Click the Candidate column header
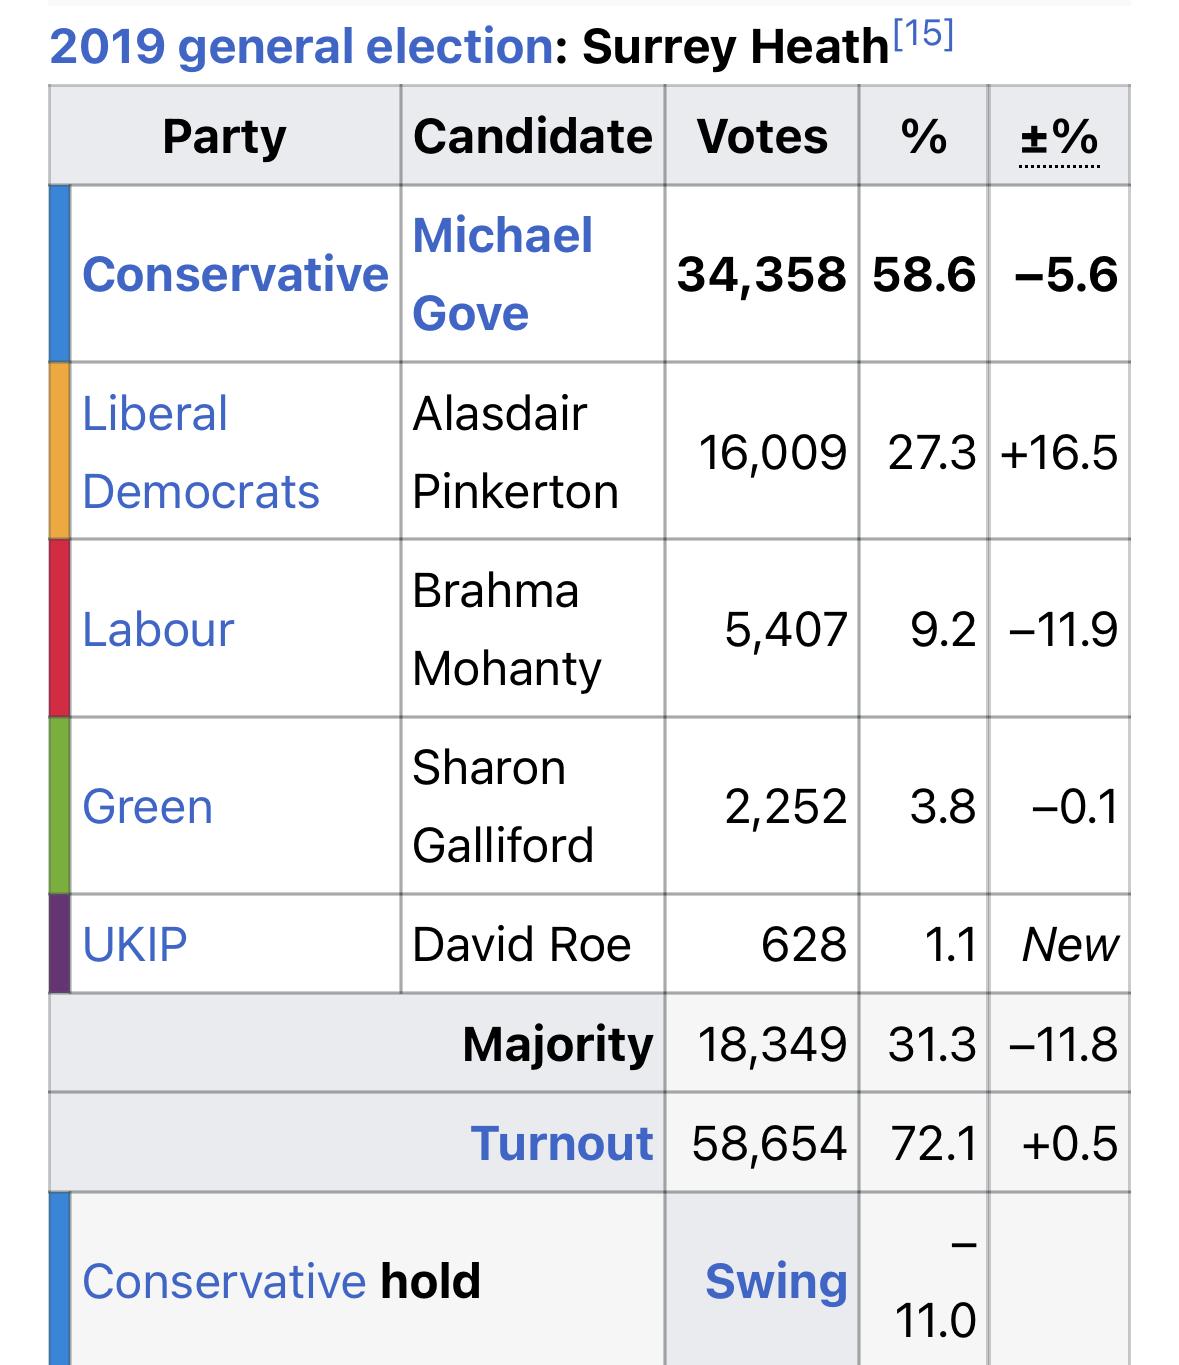Viewport: 1179px width, 1365px height. click(x=533, y=136)
